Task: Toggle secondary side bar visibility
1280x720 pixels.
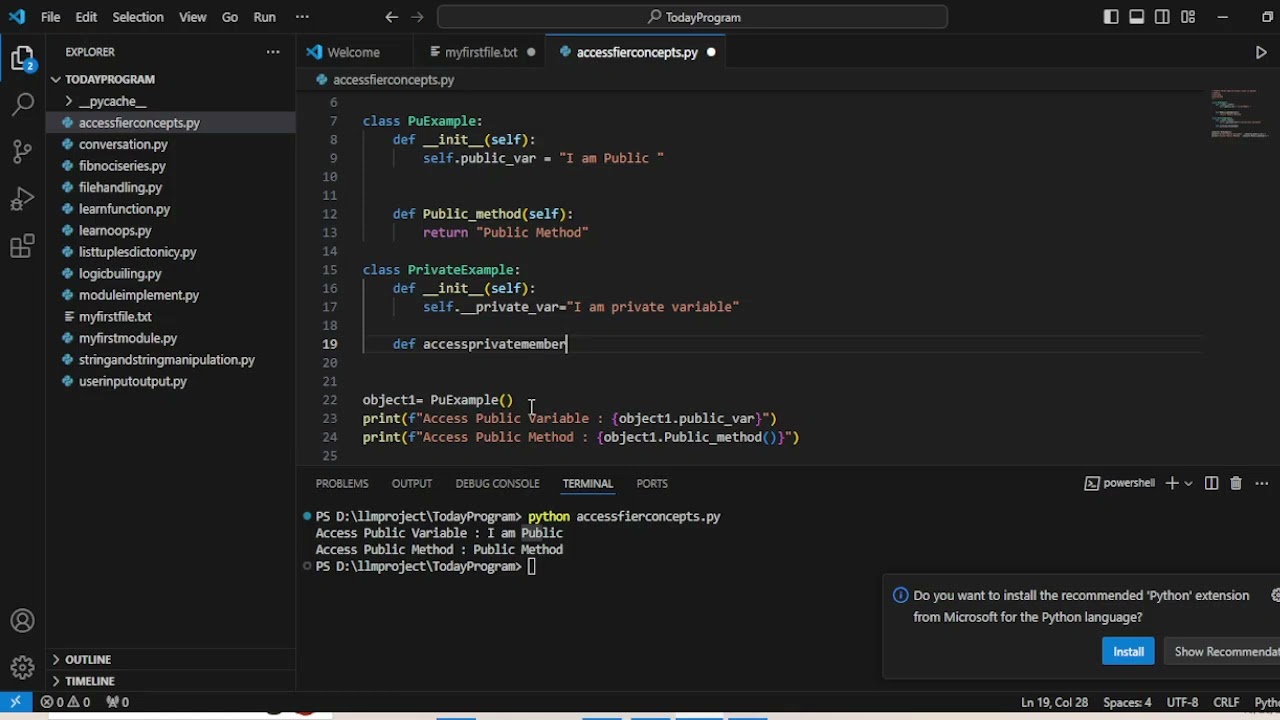Action: coord(1162,17)
